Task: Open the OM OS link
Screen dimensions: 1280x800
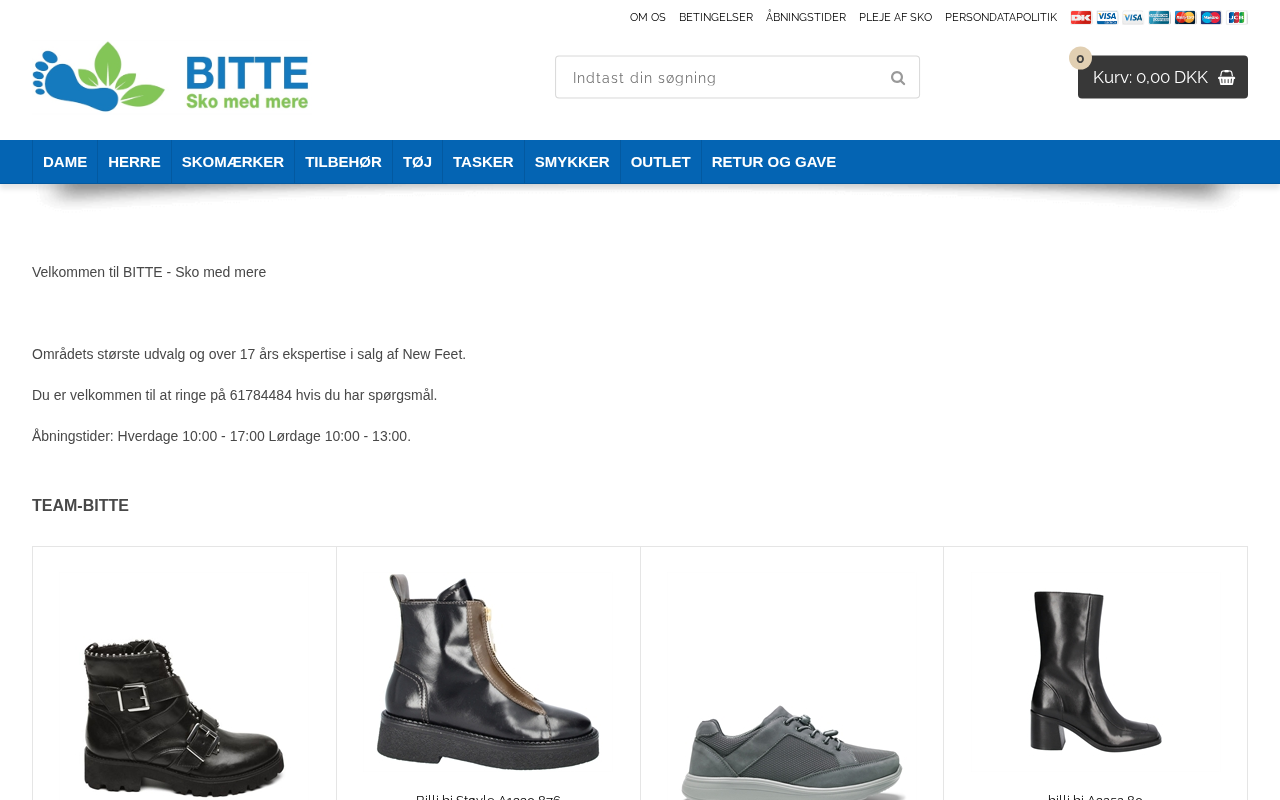Action: (648, 17)
